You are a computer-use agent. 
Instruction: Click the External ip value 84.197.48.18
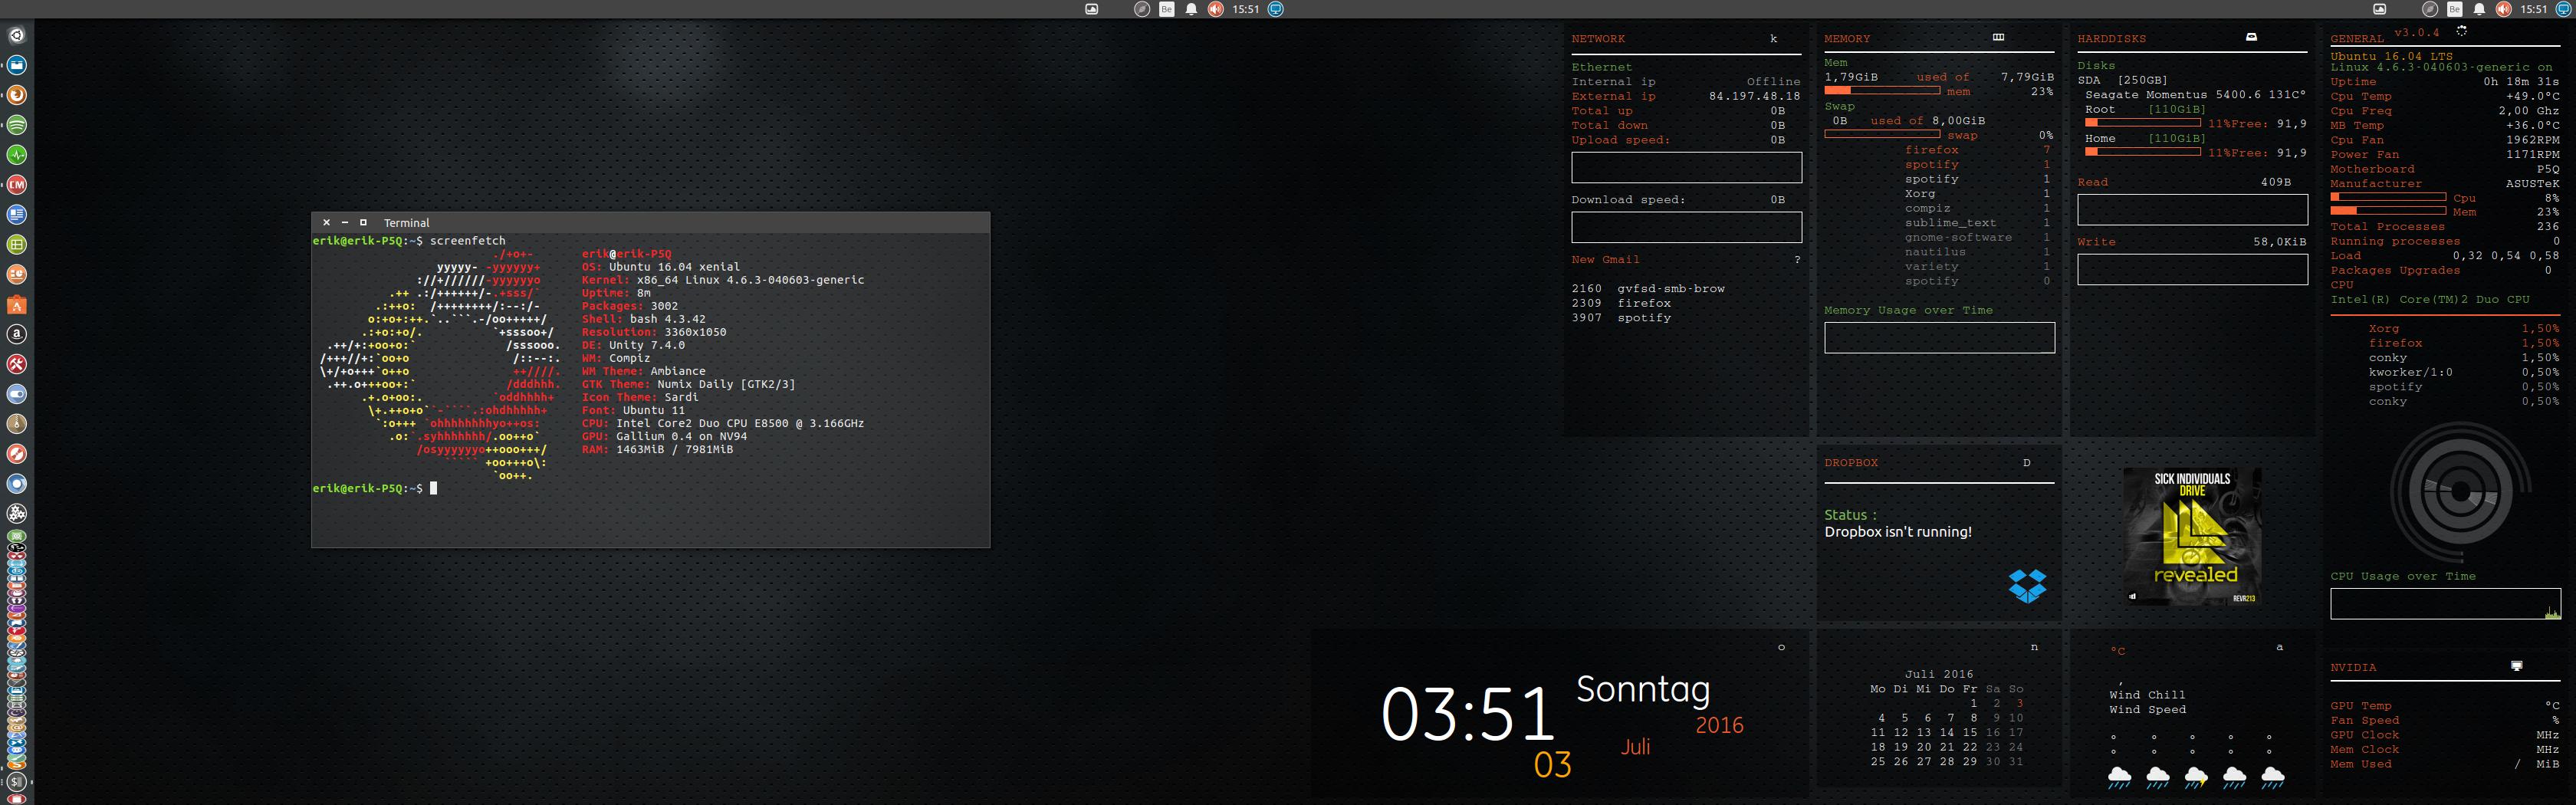pos(1754,96)
